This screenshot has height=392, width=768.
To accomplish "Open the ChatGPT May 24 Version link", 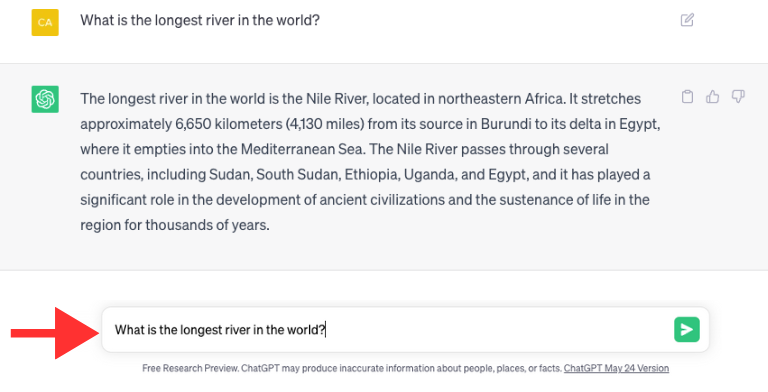I will coord(616,368).
